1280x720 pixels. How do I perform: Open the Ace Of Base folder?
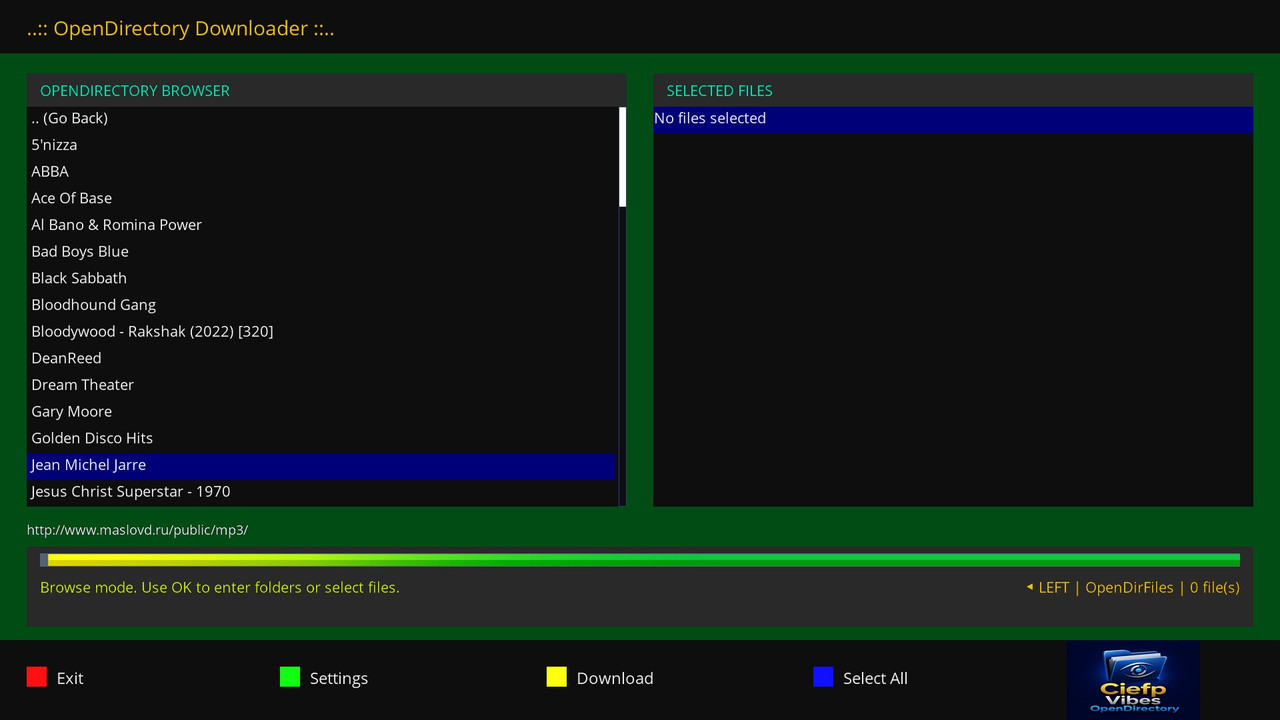pos(321,198)
